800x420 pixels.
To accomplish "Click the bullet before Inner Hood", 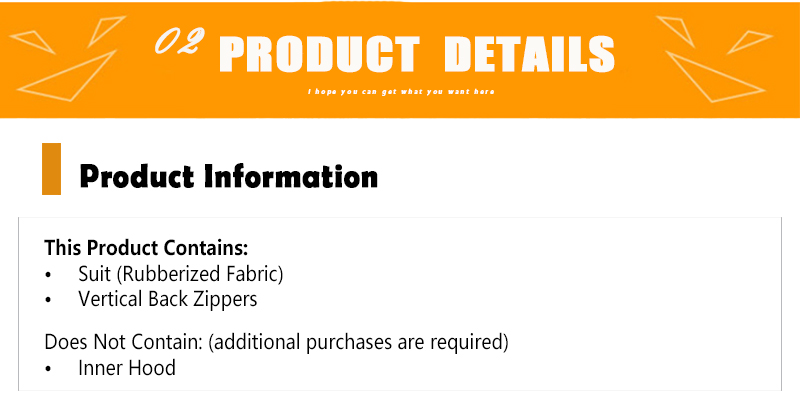I will pos(48,369).
